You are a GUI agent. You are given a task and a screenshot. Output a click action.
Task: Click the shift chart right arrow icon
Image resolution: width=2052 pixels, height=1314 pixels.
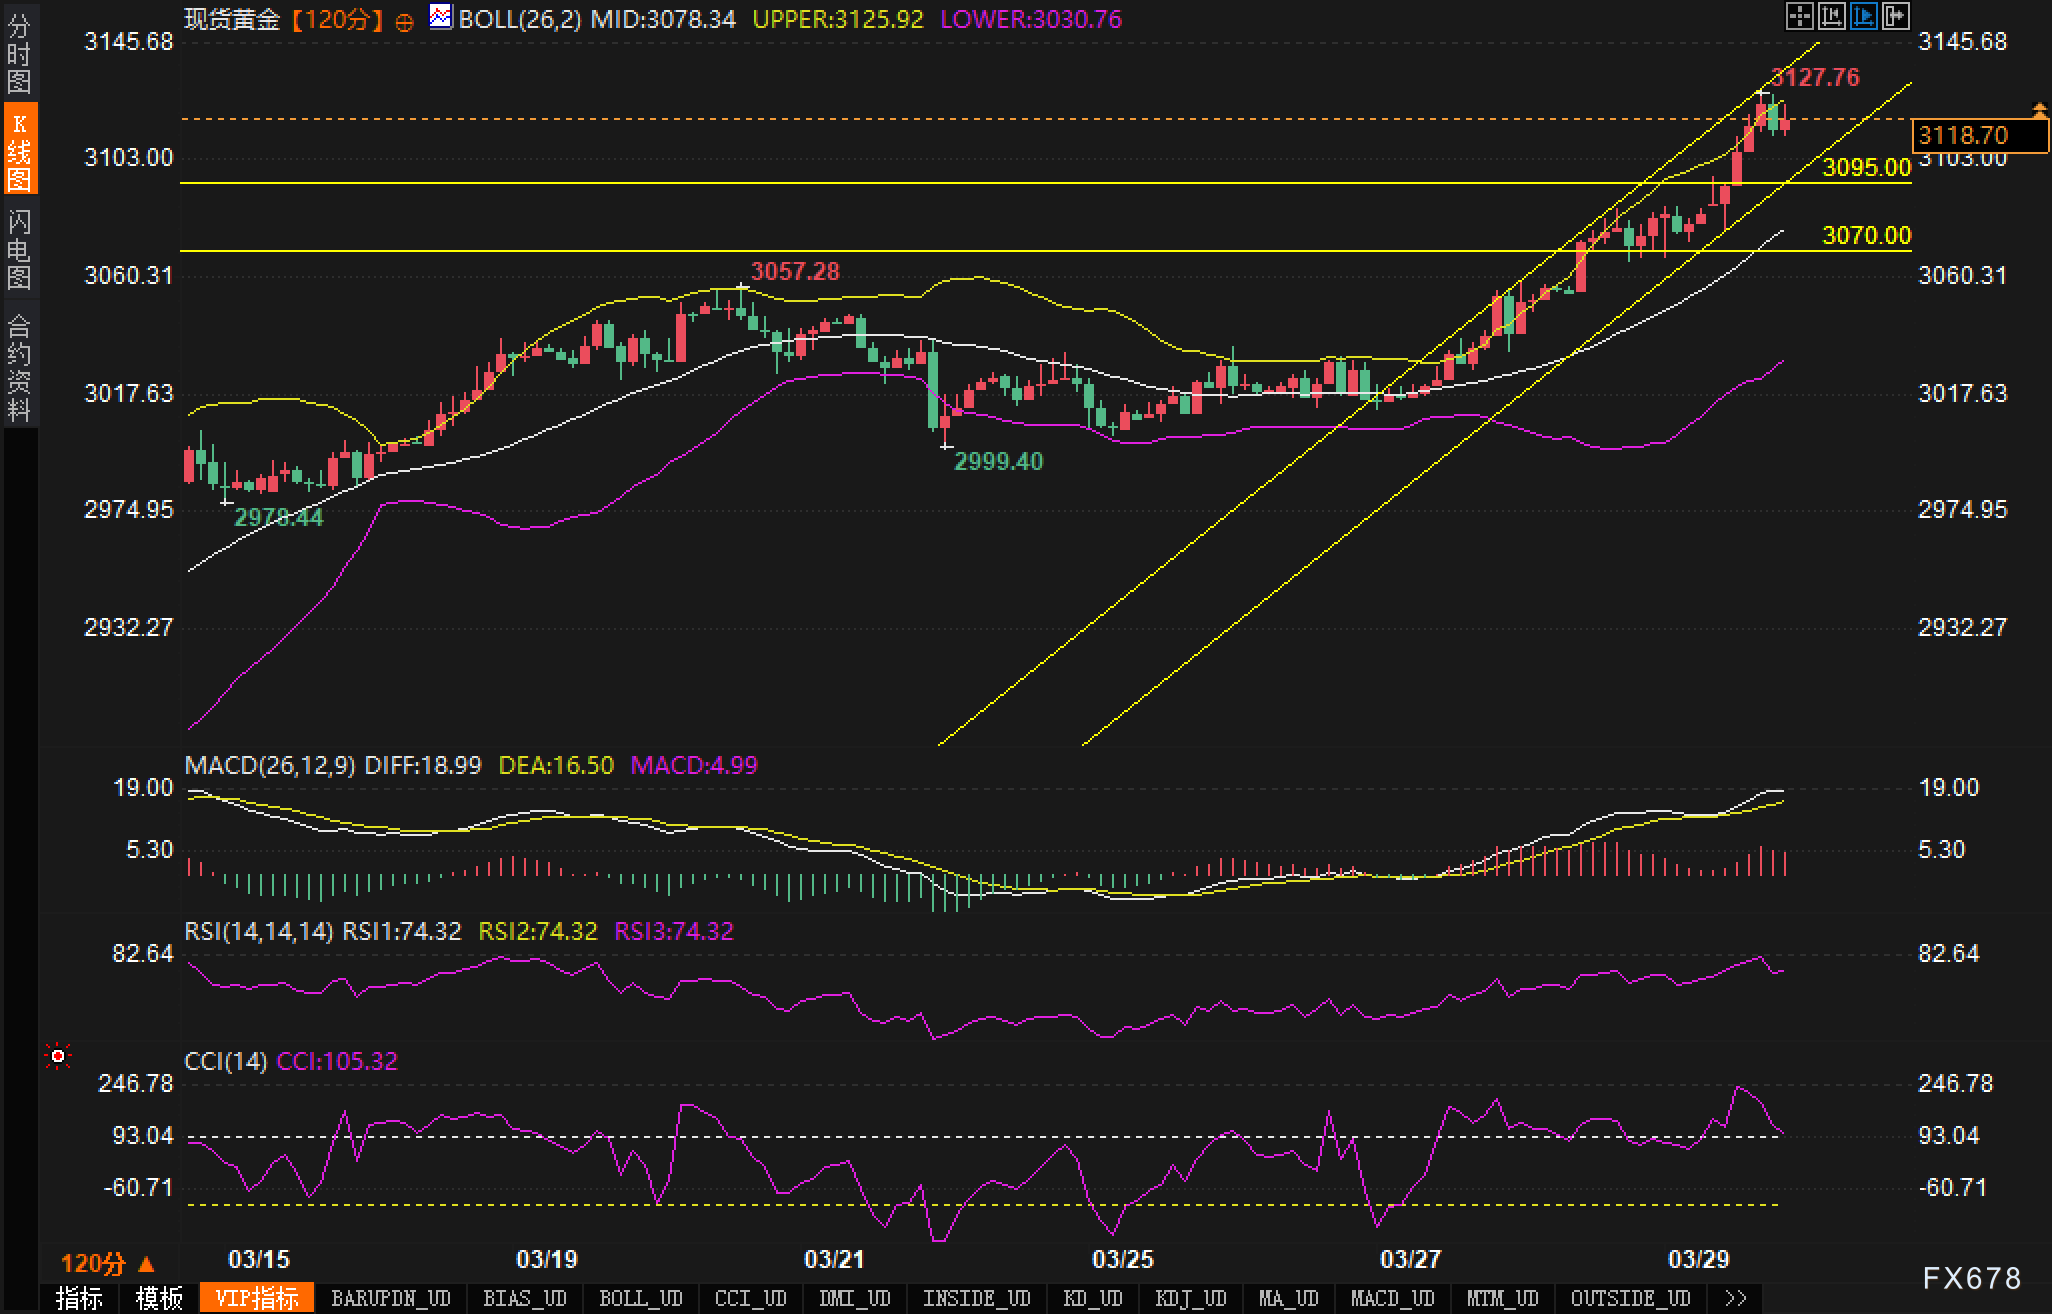[x=1895, y=16]
